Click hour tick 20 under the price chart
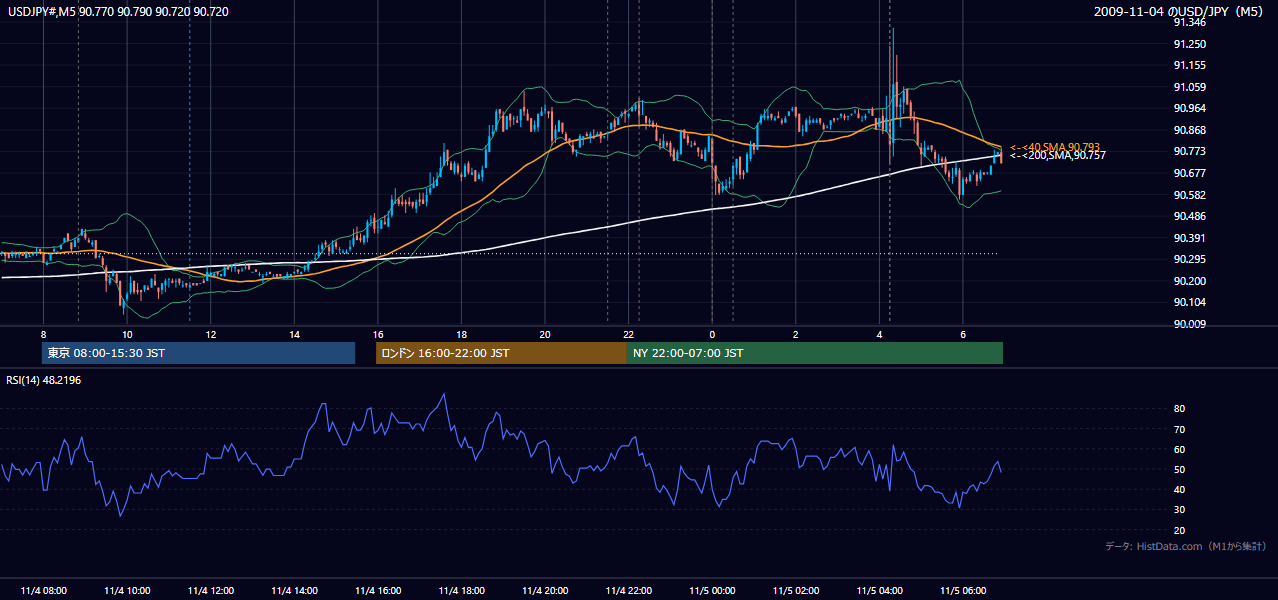The height and width of the screenshot is (600, 1278). click(x=545, y=334)
